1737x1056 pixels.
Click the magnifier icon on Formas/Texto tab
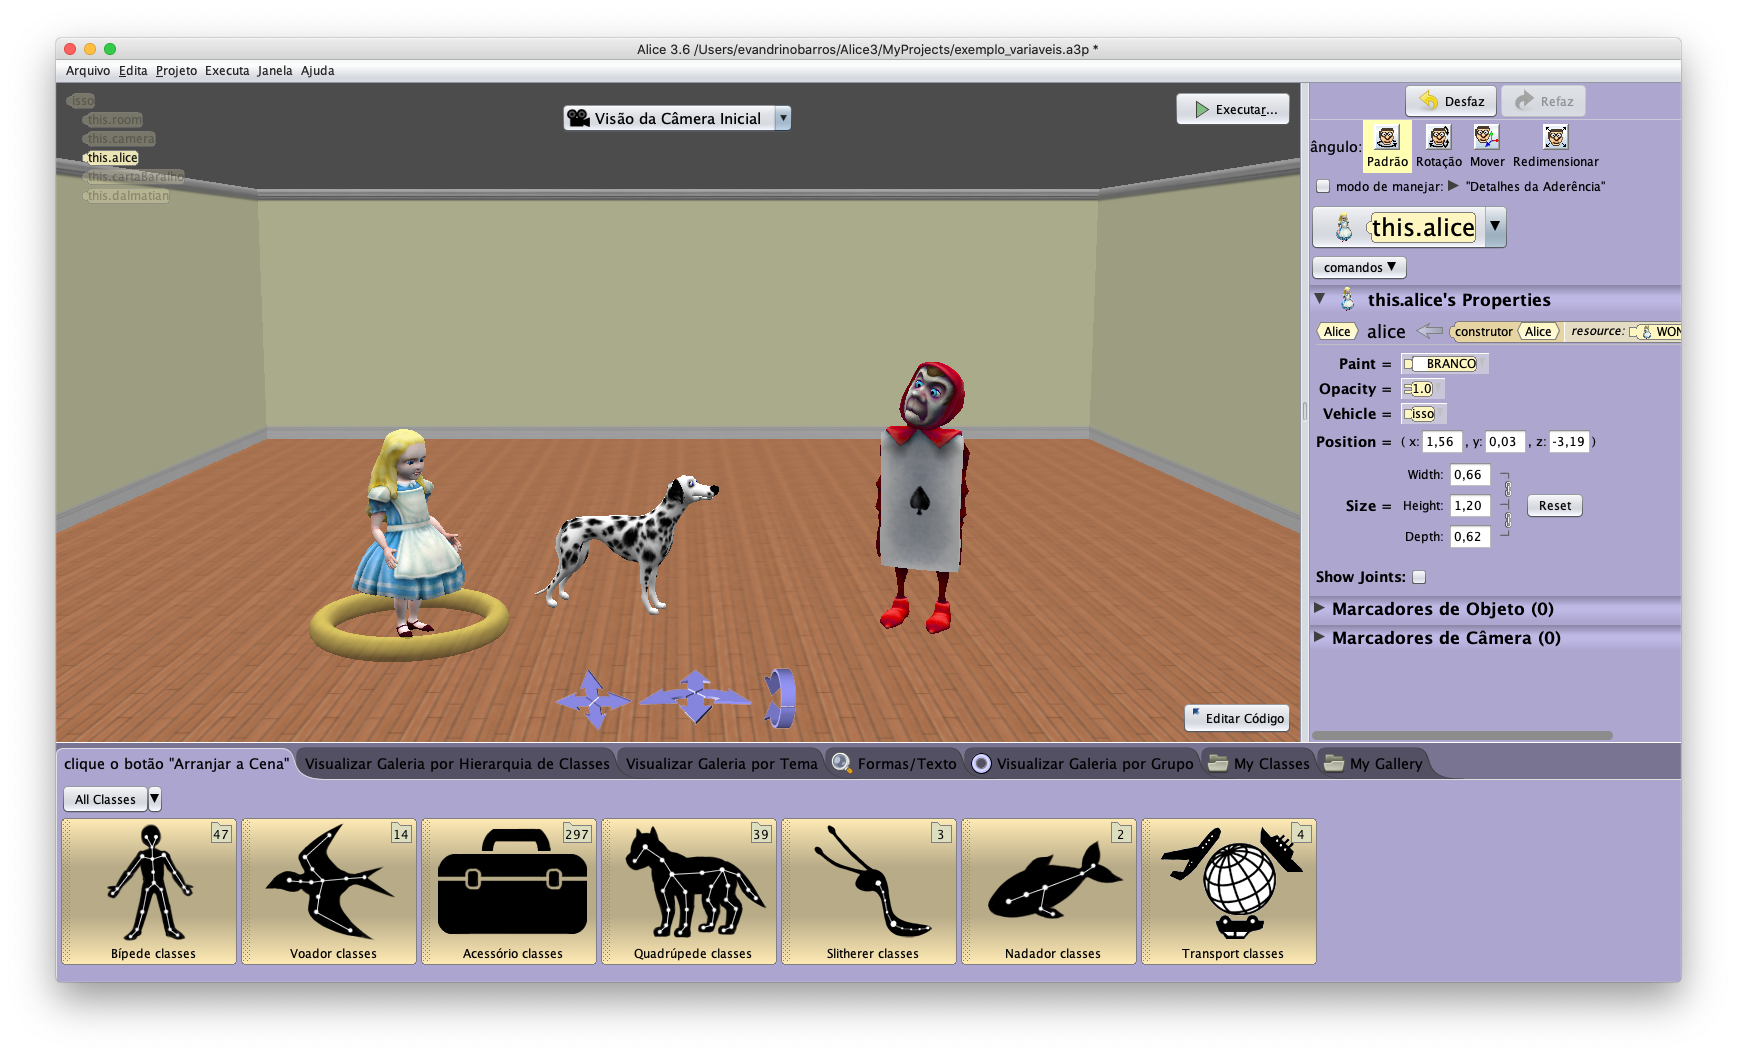842,763
